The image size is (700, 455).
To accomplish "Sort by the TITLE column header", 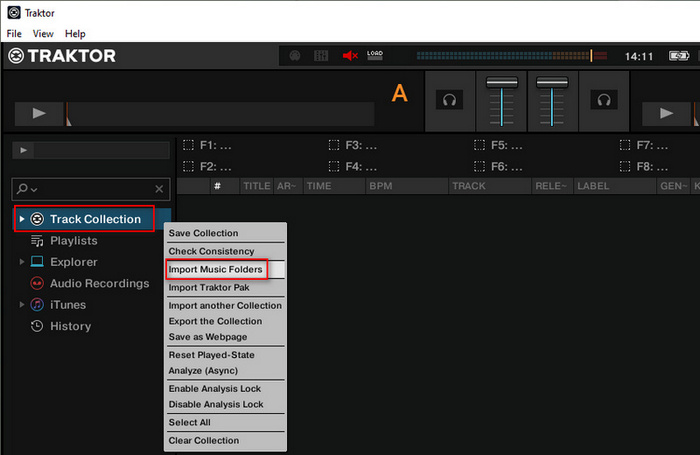I will tap(256, 186).
